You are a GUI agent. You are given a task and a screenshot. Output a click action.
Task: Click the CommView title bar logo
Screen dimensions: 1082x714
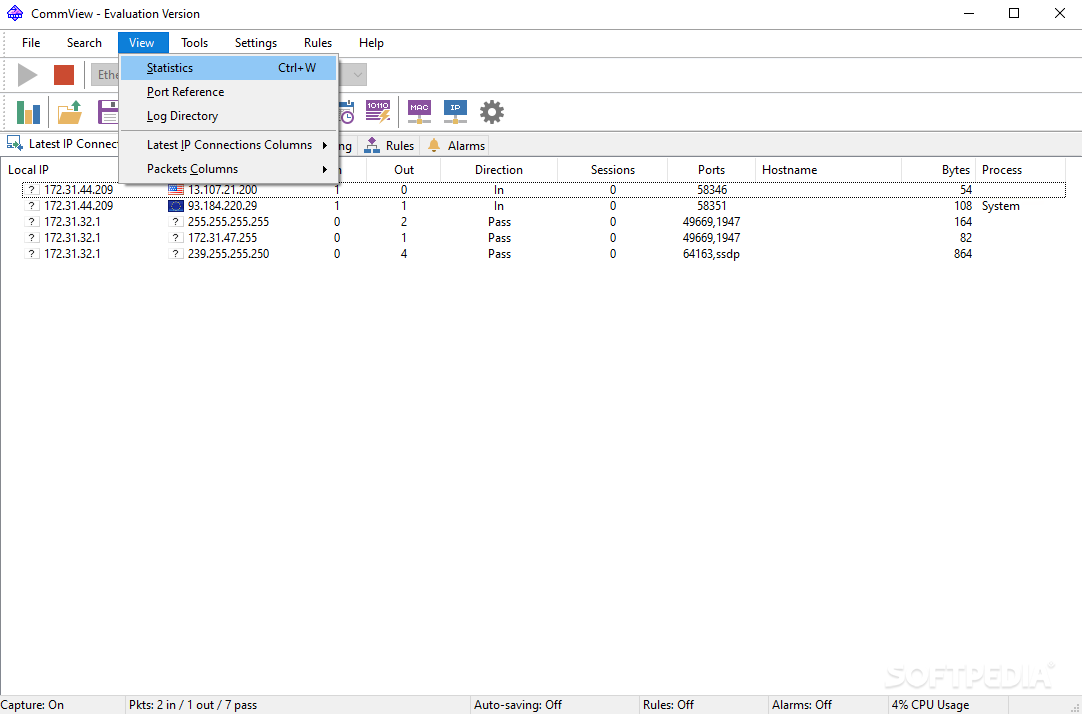(14, 13)
